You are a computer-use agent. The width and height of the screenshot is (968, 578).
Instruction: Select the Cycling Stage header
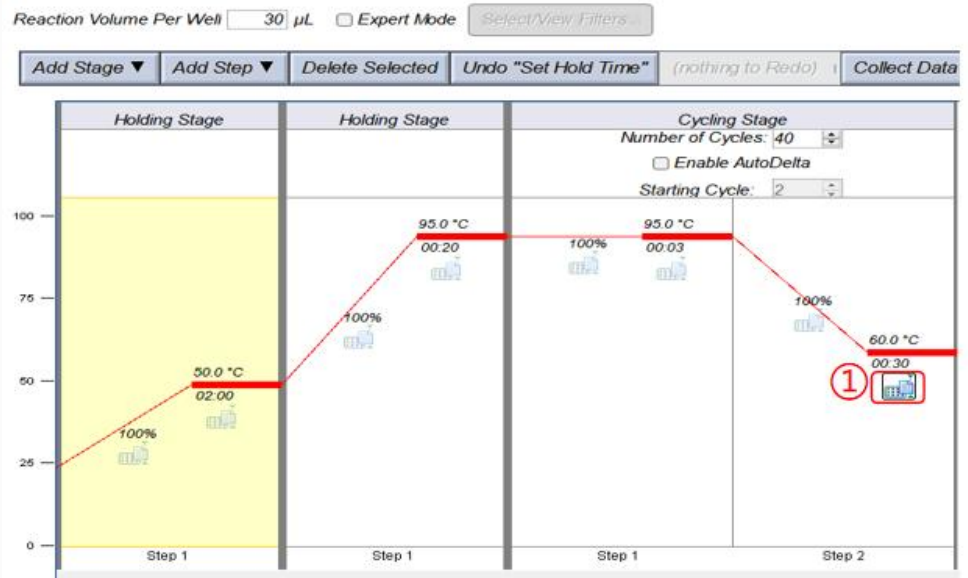point(732,119)
